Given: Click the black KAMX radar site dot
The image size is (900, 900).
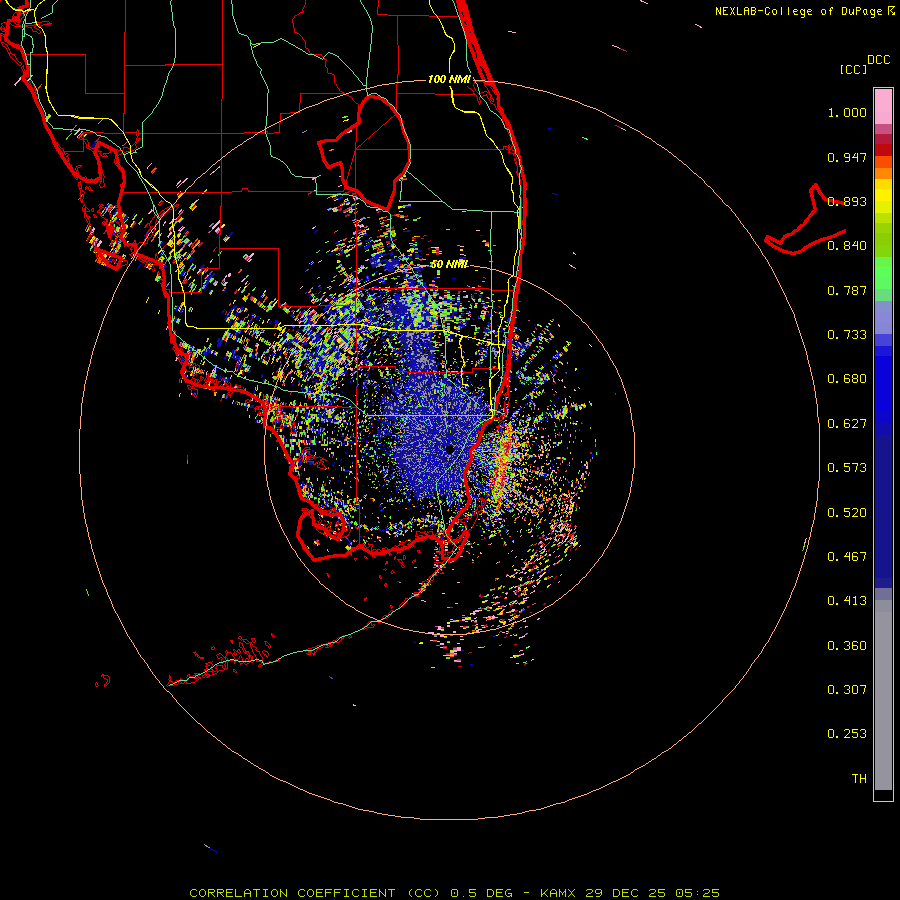Looking at the screenshot, I should coord(450,449).
